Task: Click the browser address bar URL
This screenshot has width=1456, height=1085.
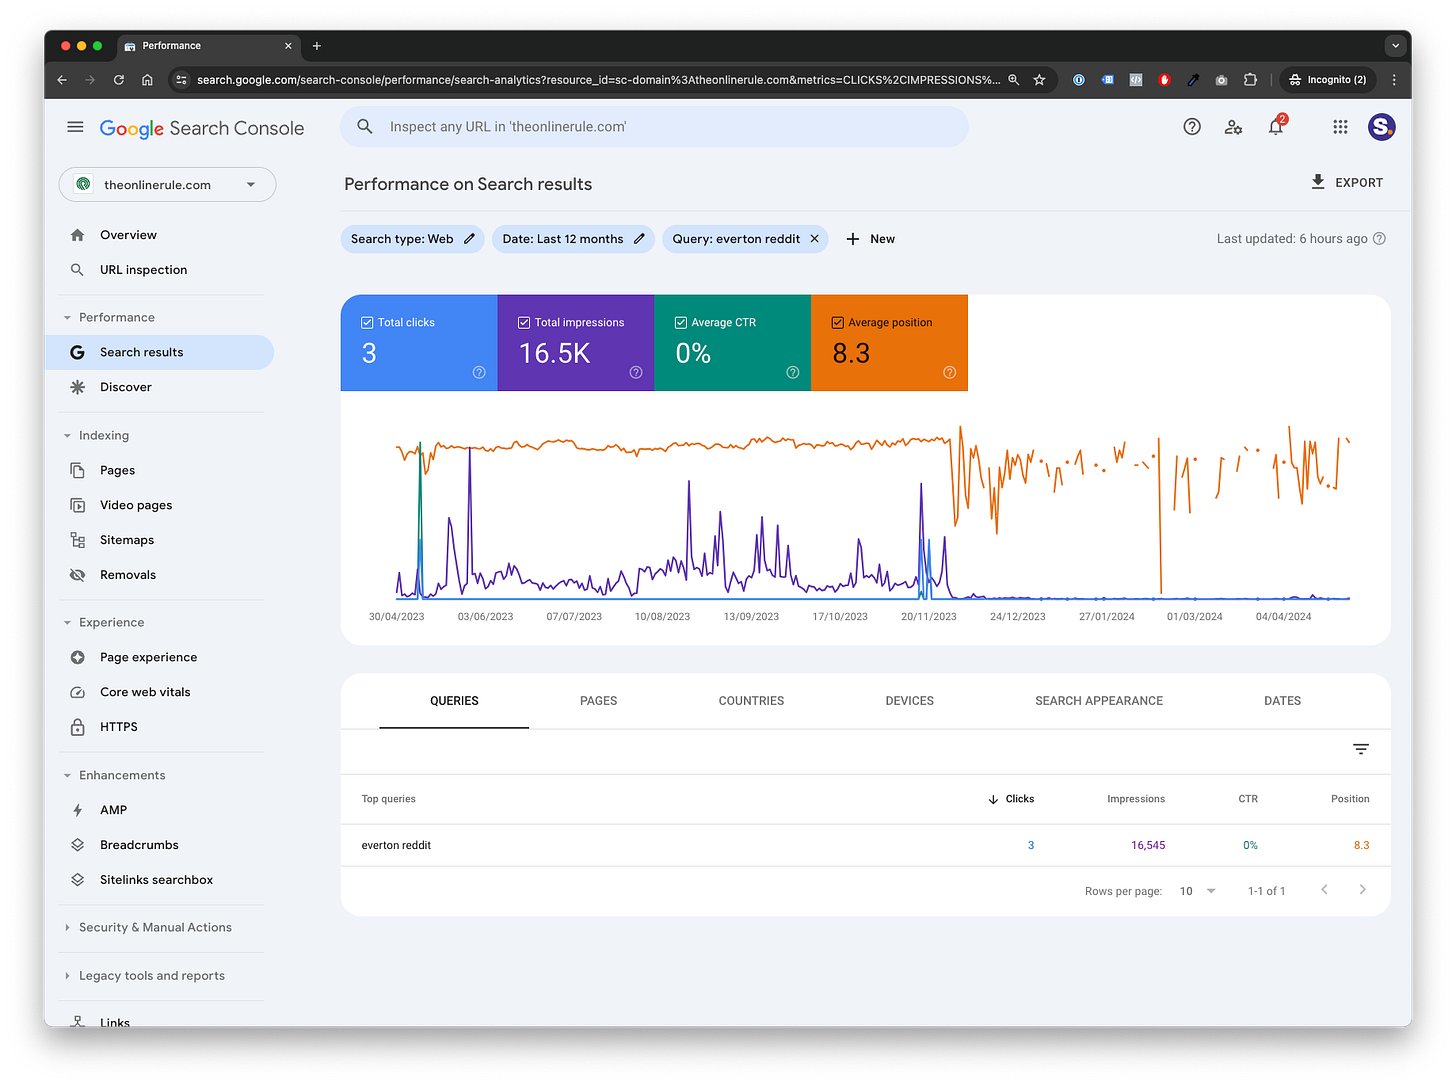Action: pyautogui.click(x=598, y=80)
